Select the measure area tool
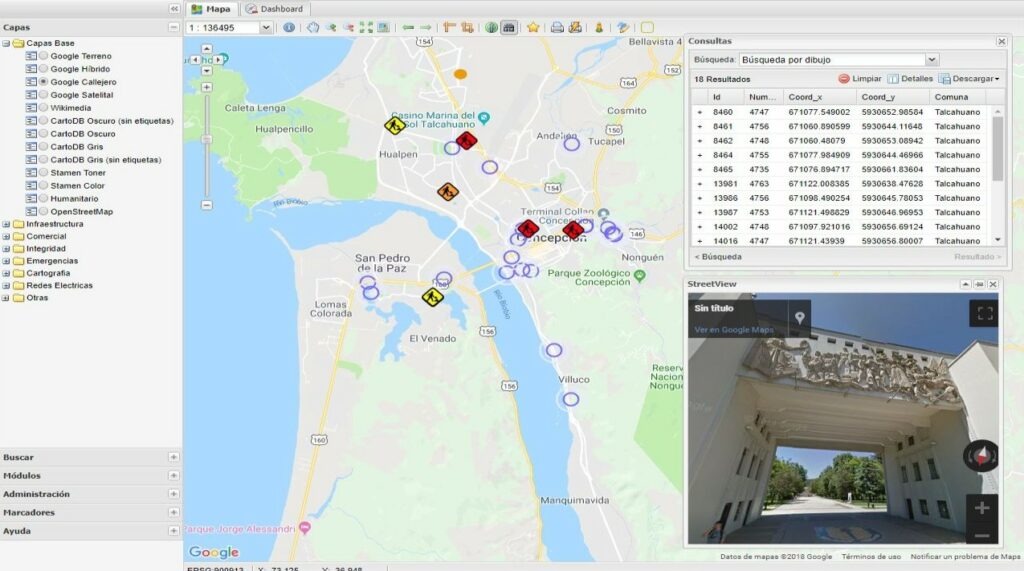 point(467,27)
